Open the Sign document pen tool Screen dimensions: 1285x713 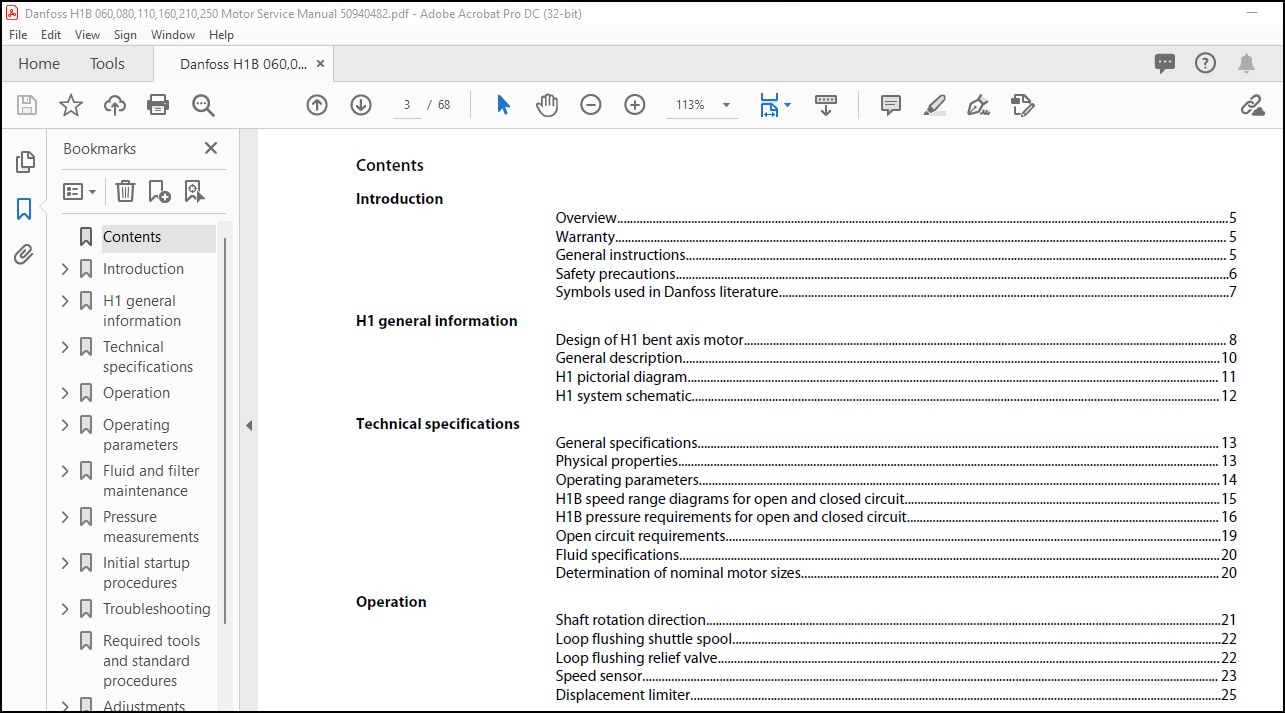(978, 105)
